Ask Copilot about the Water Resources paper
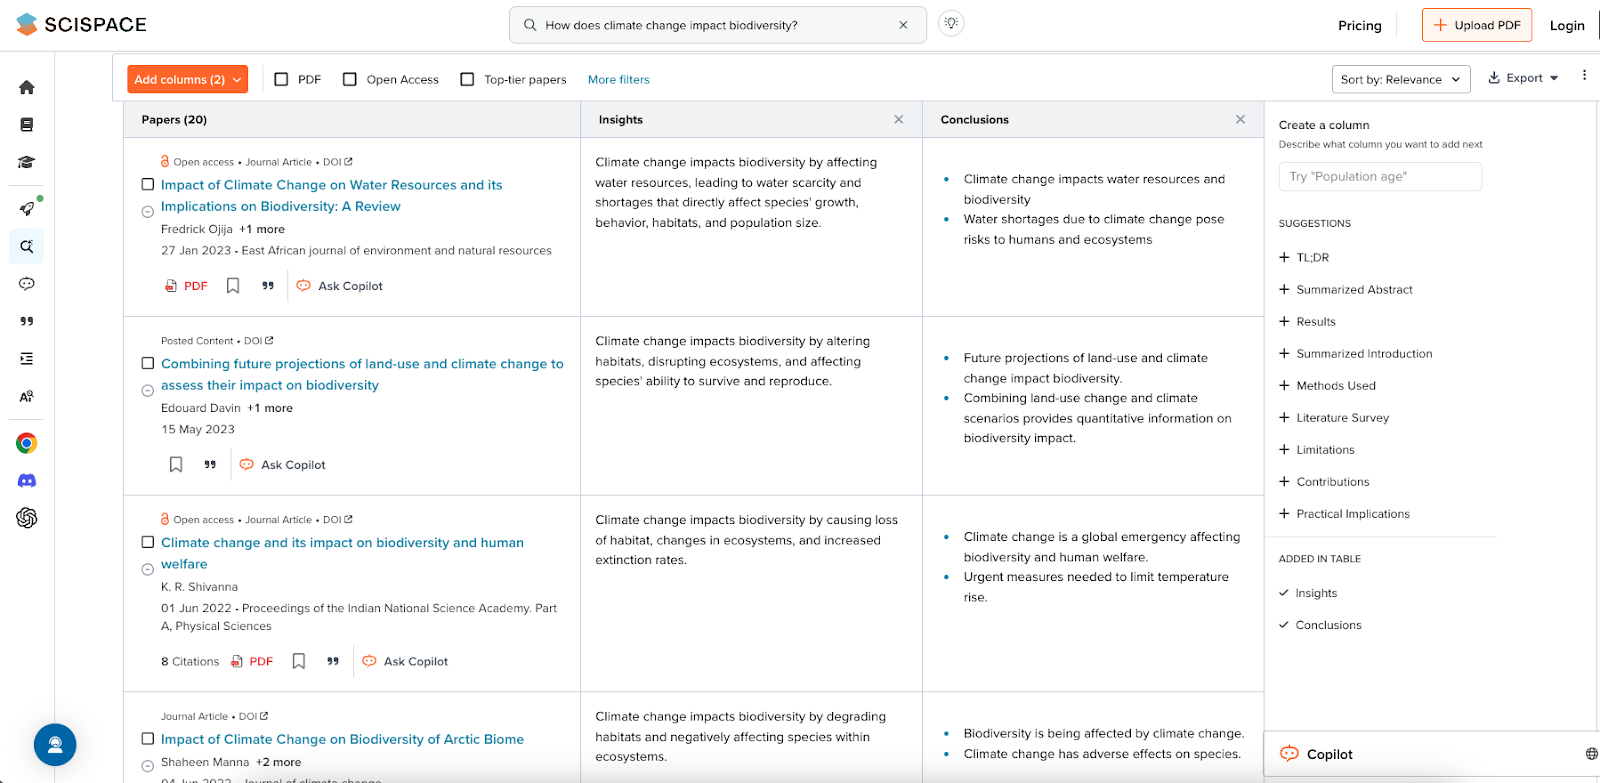 [340, 286]
